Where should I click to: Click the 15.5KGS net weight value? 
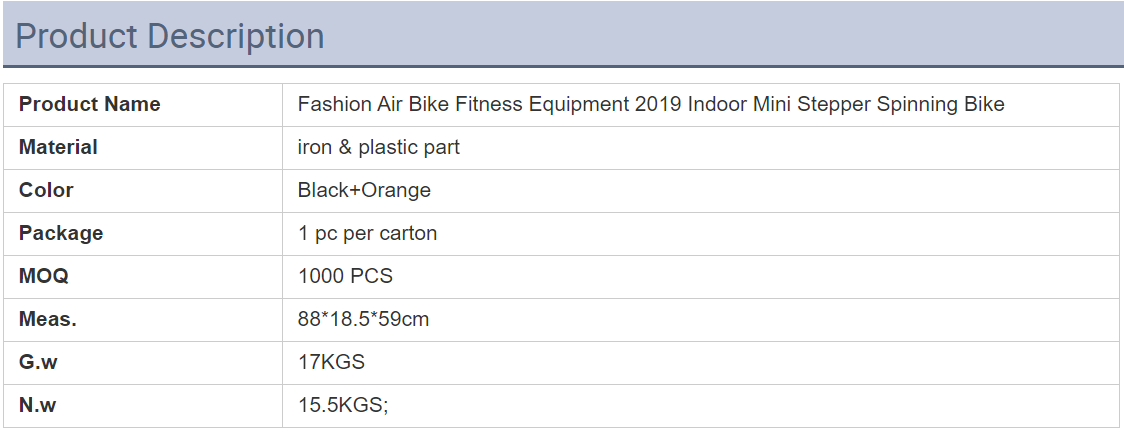click(343, 405)
